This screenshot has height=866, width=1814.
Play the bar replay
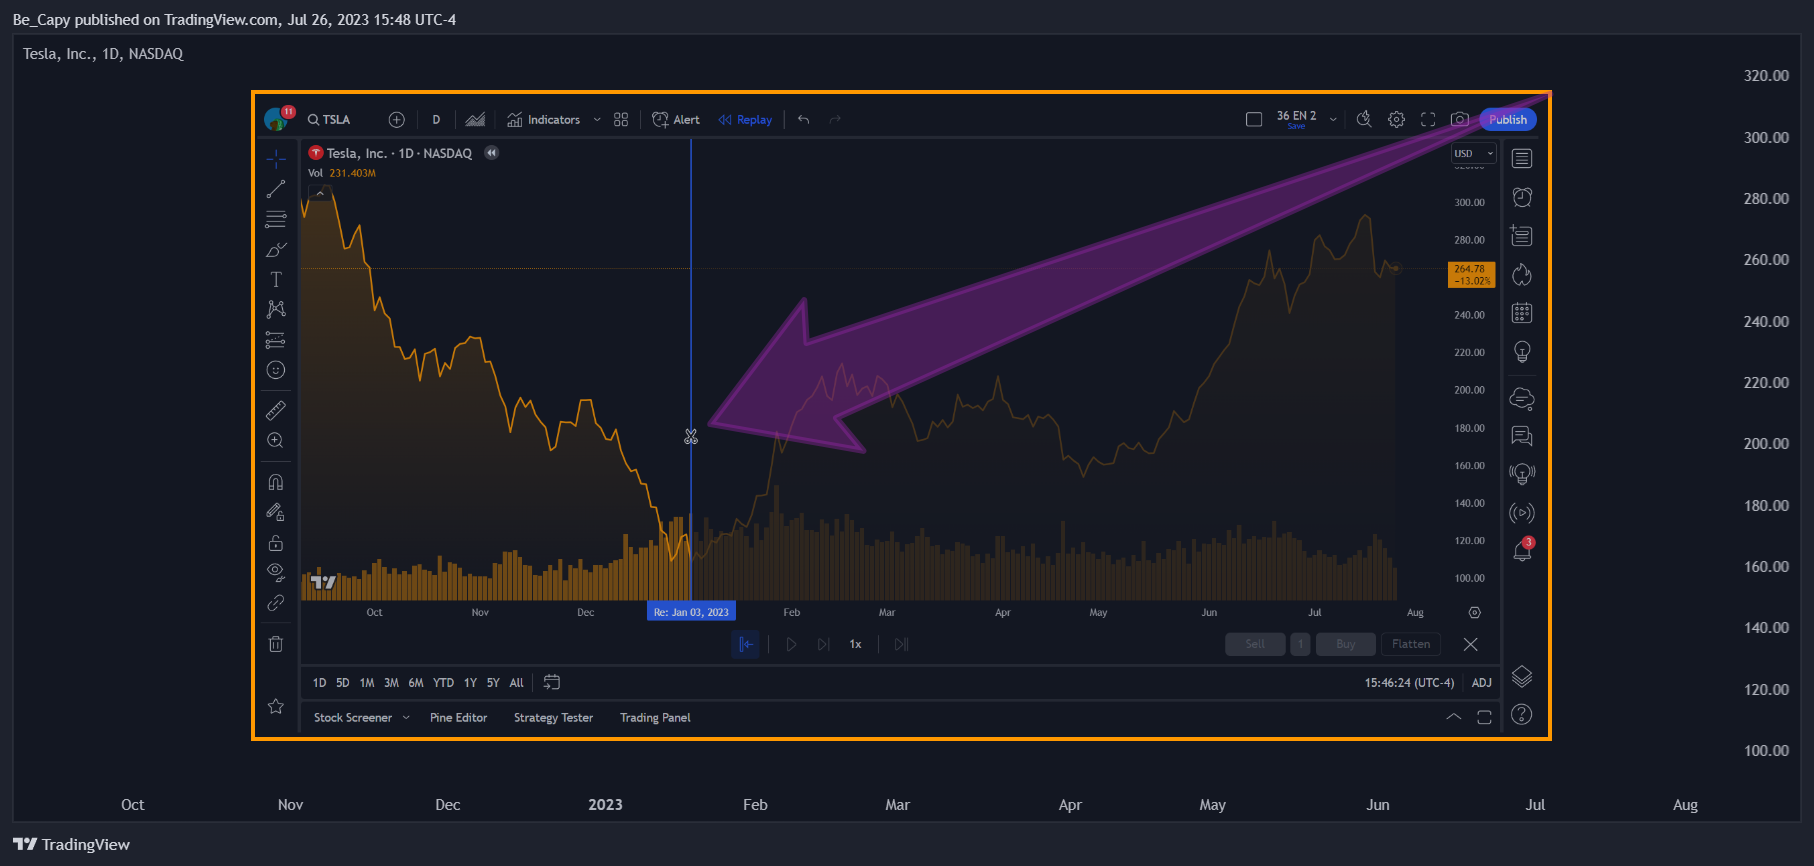(791, 644)
